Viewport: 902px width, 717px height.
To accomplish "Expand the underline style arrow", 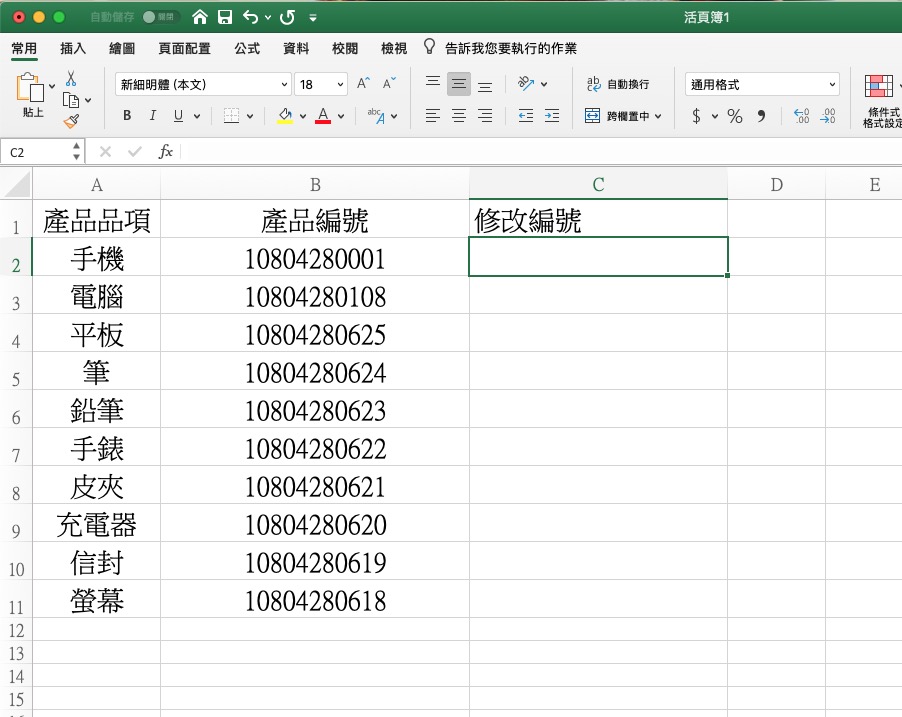I will 197,116.
